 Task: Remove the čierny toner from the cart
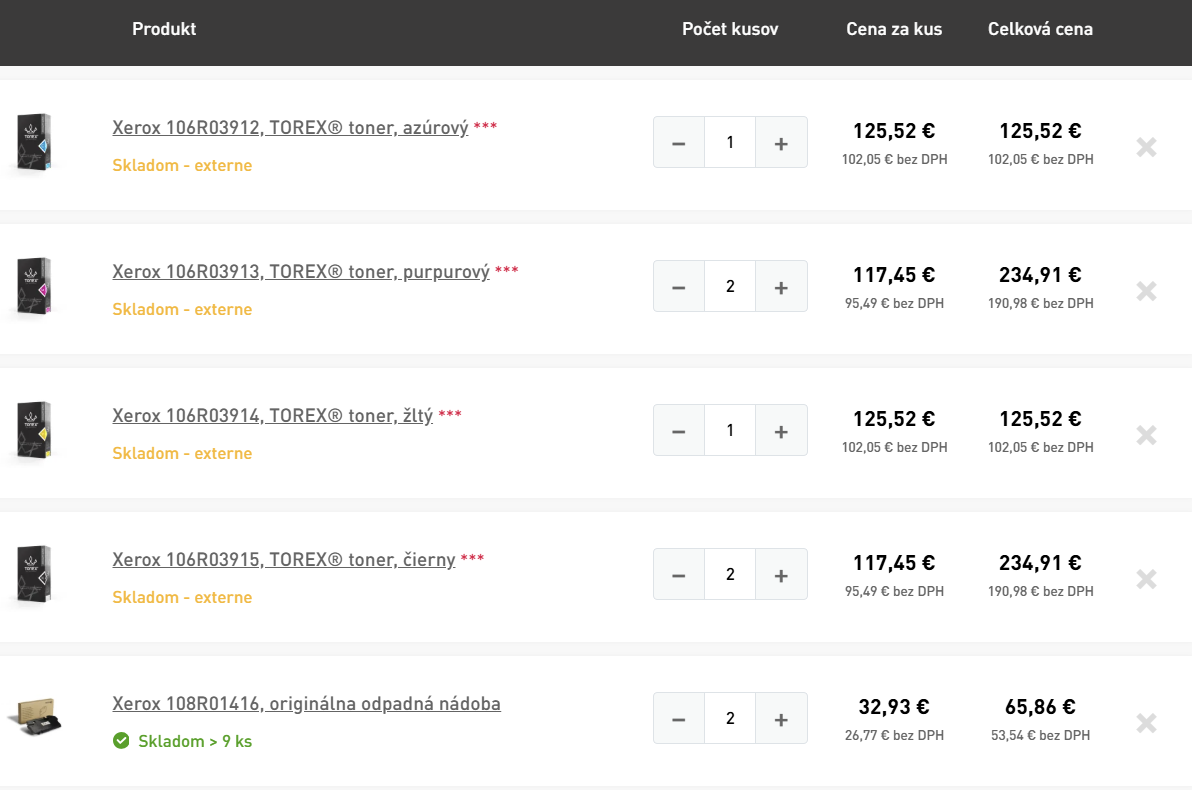(1146, 579)
